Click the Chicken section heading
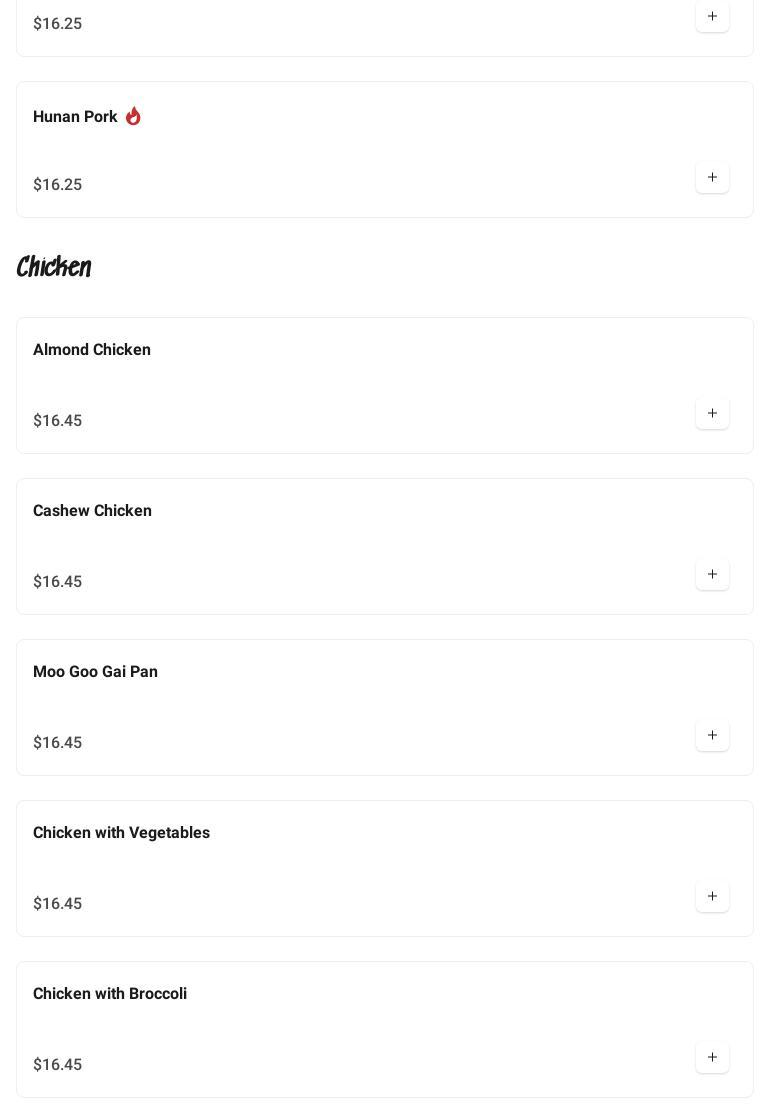 click(54, 267)
